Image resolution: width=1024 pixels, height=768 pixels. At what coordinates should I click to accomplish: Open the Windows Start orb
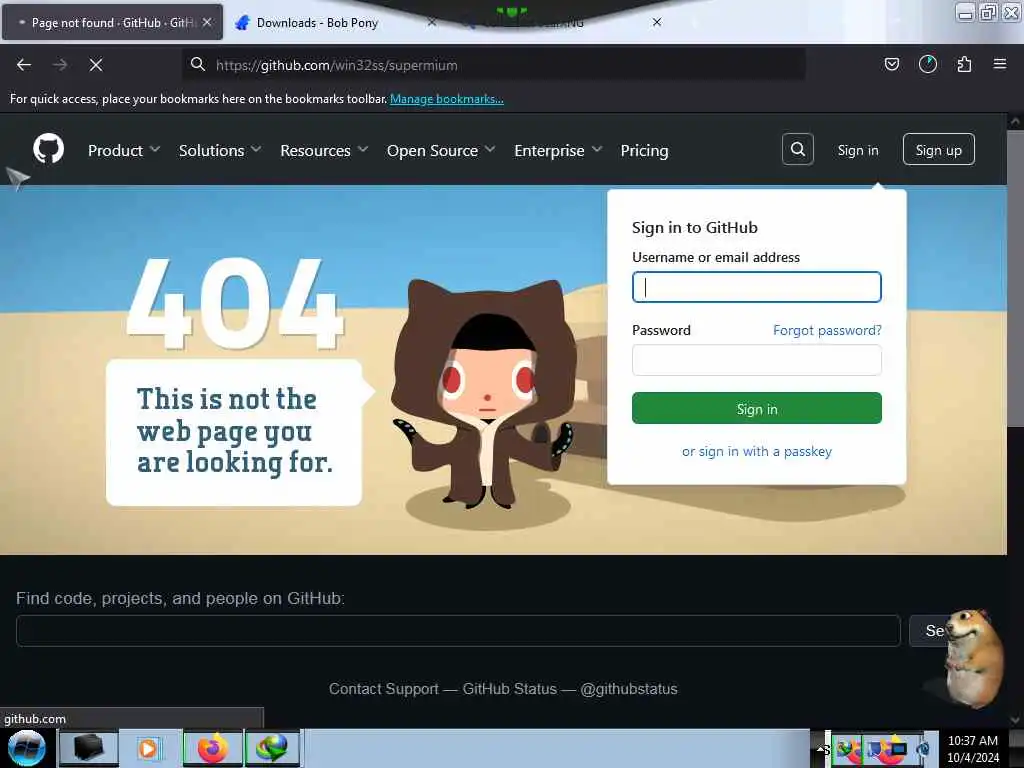26,748
